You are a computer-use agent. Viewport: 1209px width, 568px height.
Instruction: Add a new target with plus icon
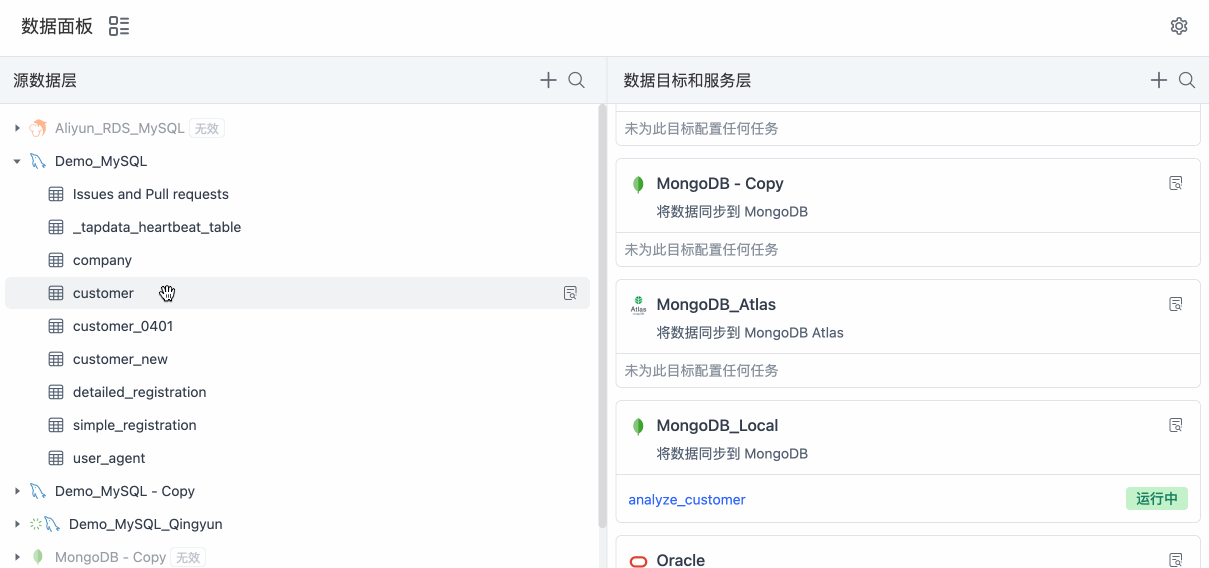1158,80
